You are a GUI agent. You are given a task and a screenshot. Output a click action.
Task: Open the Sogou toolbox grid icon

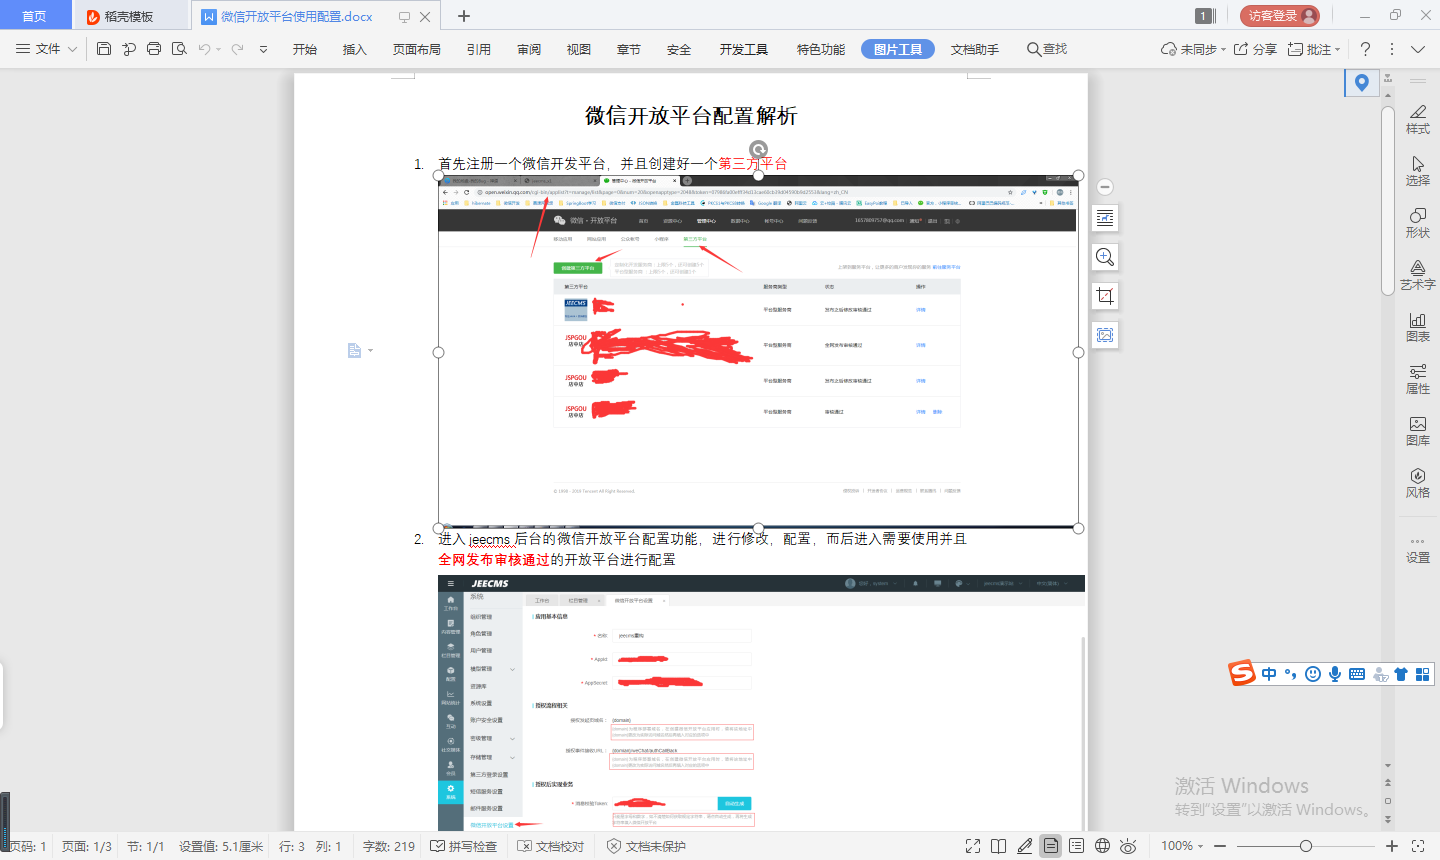(1422, 674)
